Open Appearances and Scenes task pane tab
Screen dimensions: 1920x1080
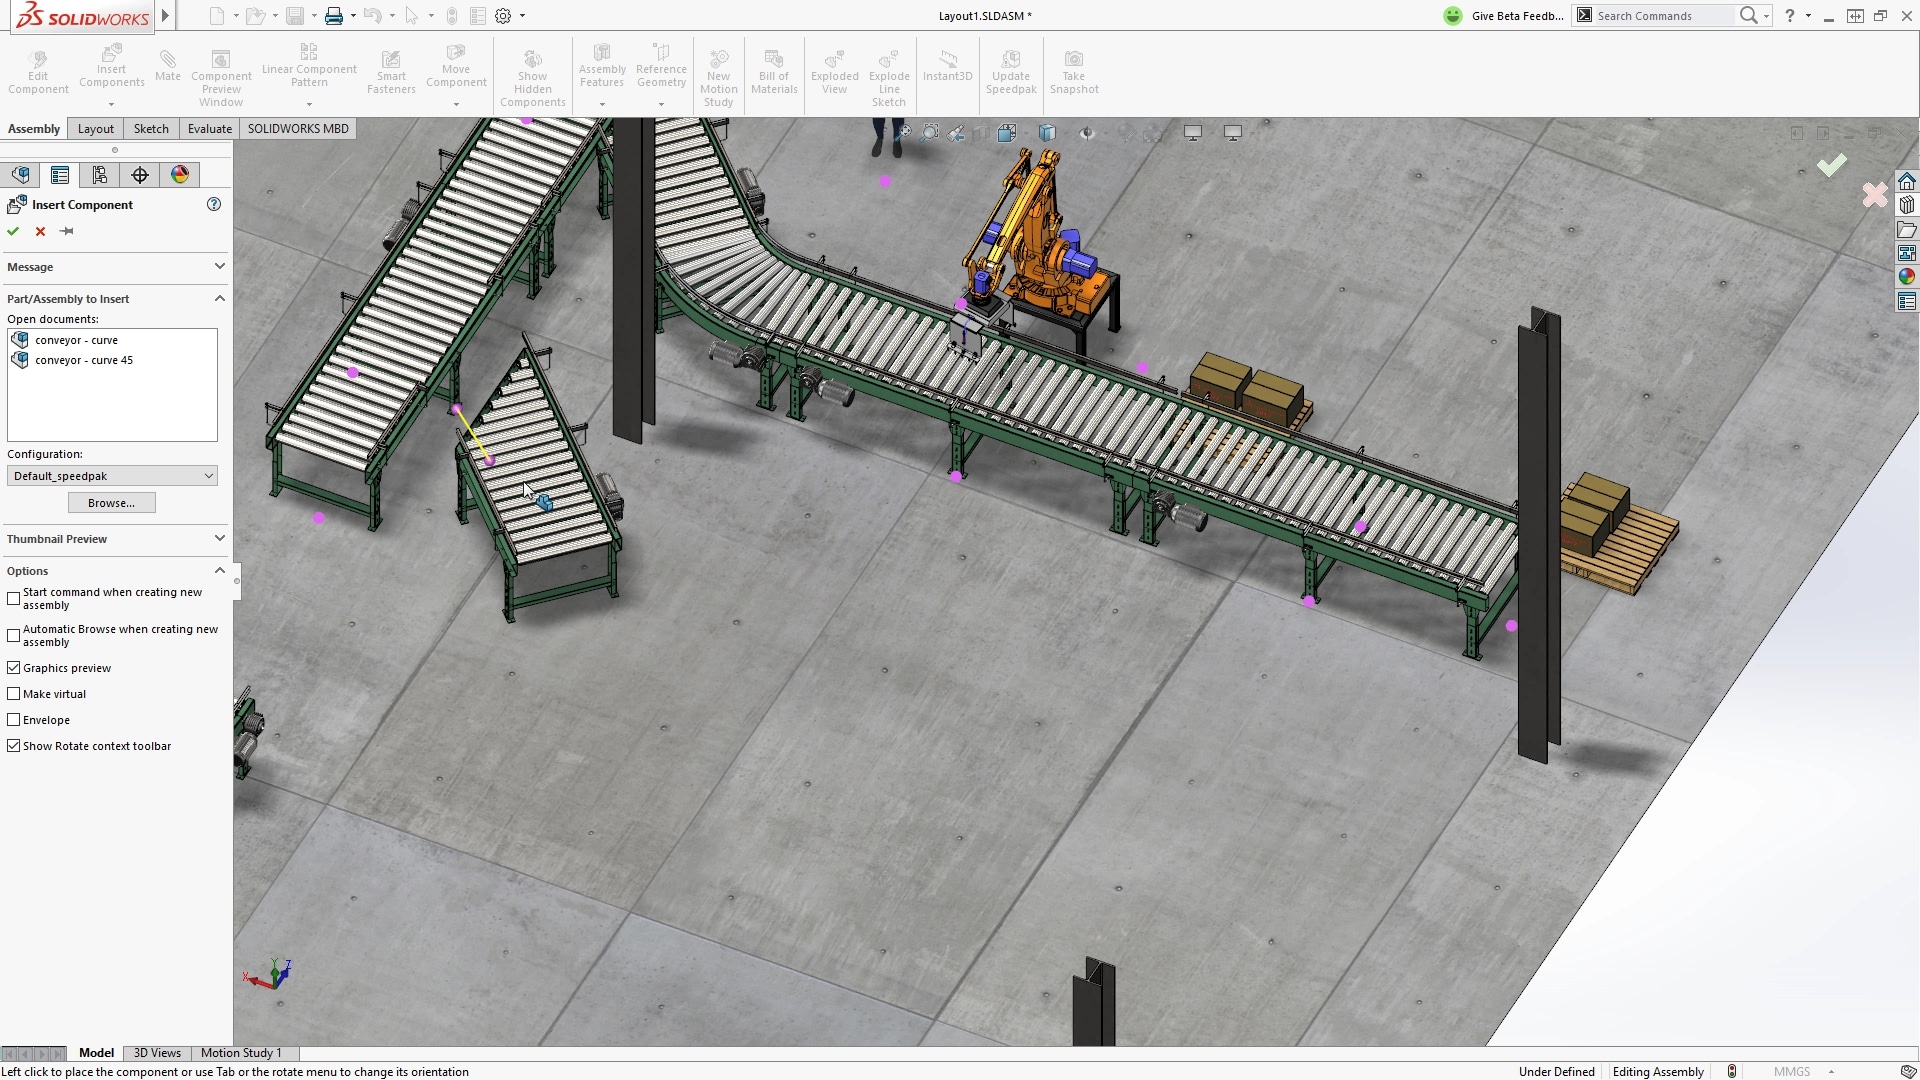pos(1907,277)
